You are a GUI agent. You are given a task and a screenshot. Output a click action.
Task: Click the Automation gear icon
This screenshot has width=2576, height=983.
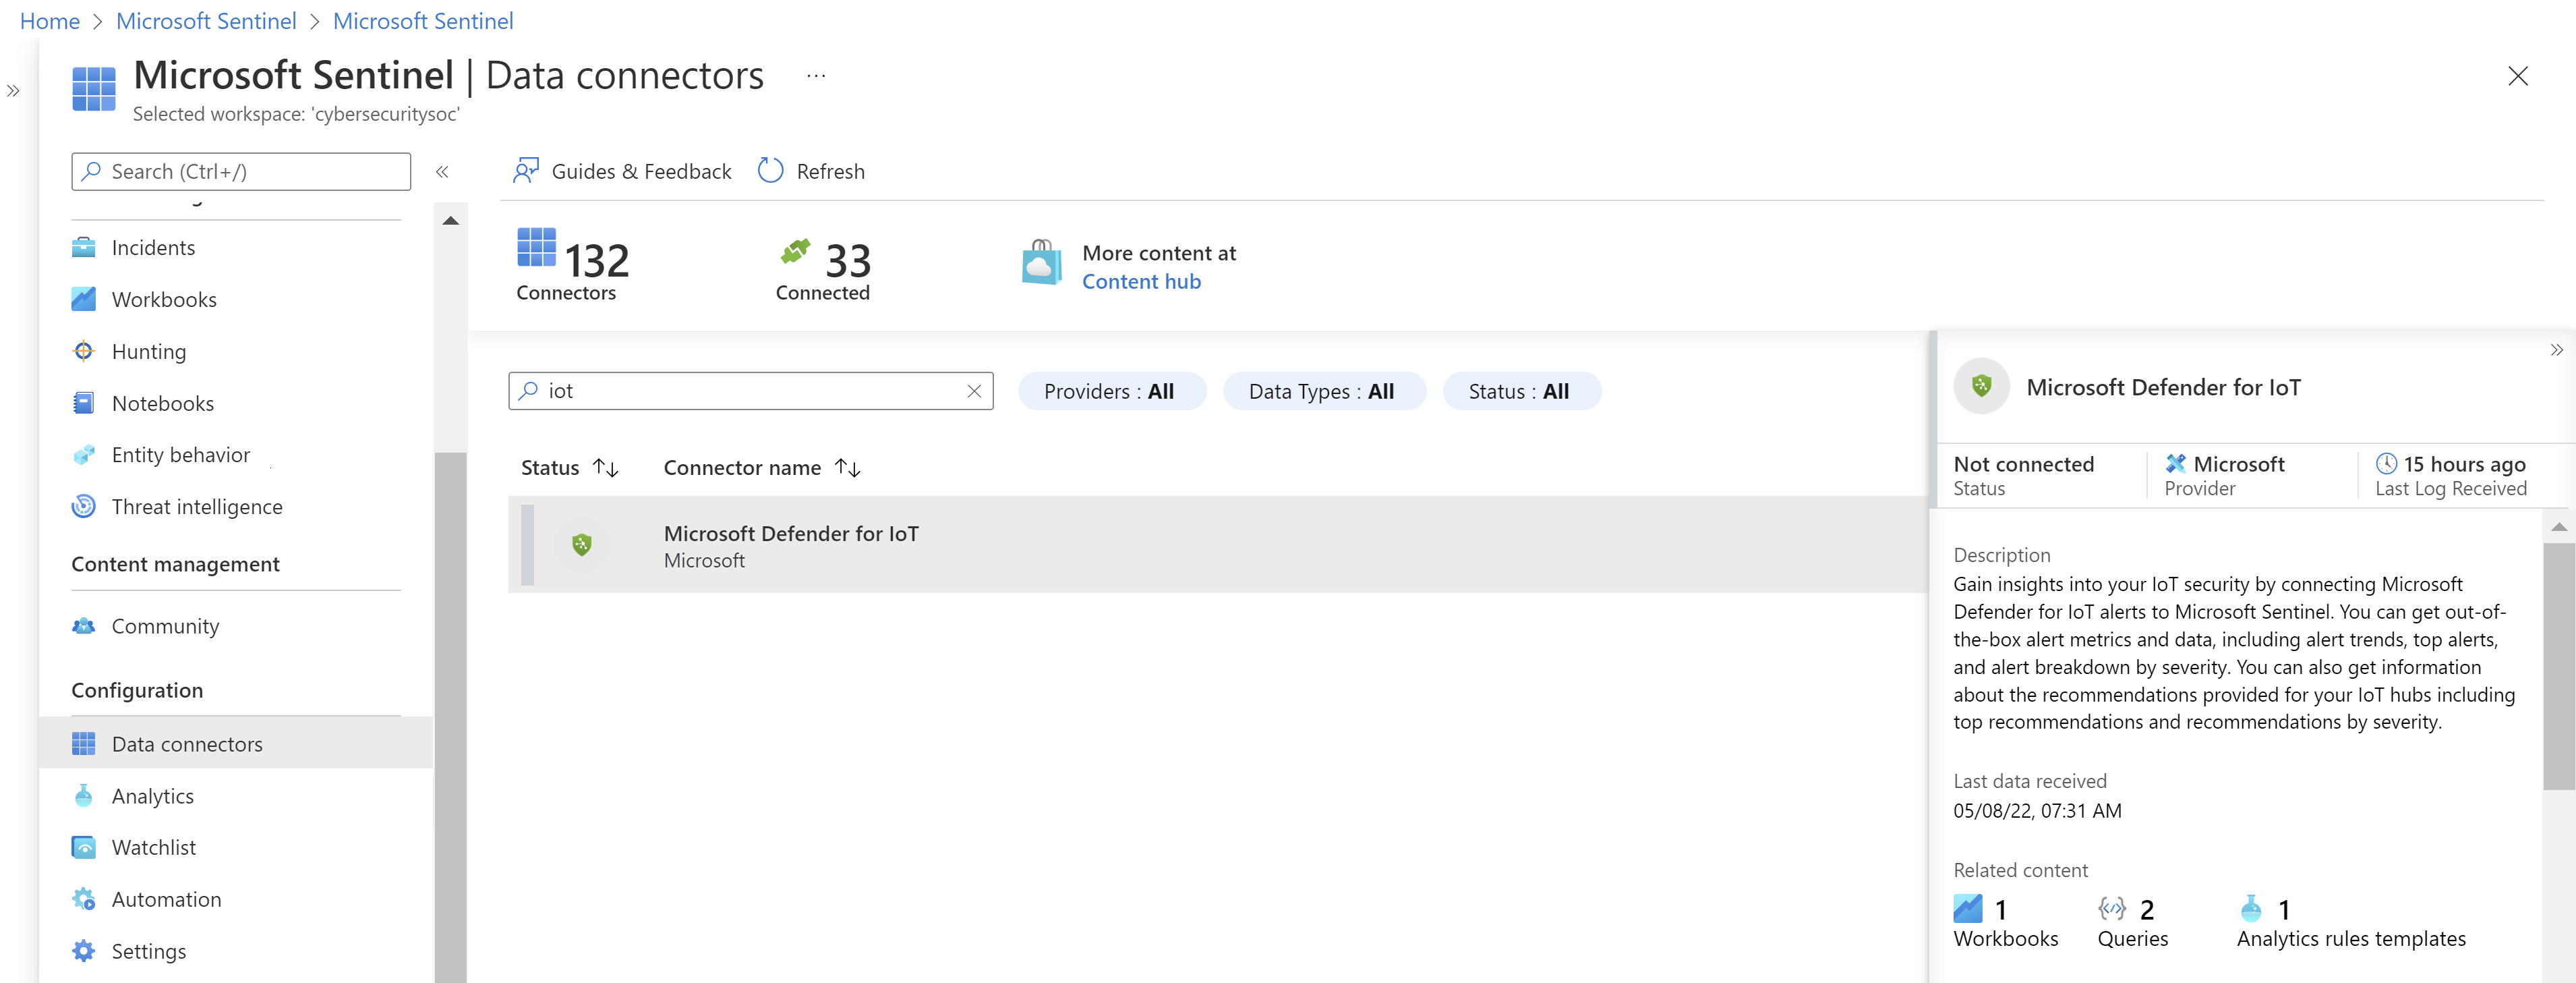pos(84,899)
